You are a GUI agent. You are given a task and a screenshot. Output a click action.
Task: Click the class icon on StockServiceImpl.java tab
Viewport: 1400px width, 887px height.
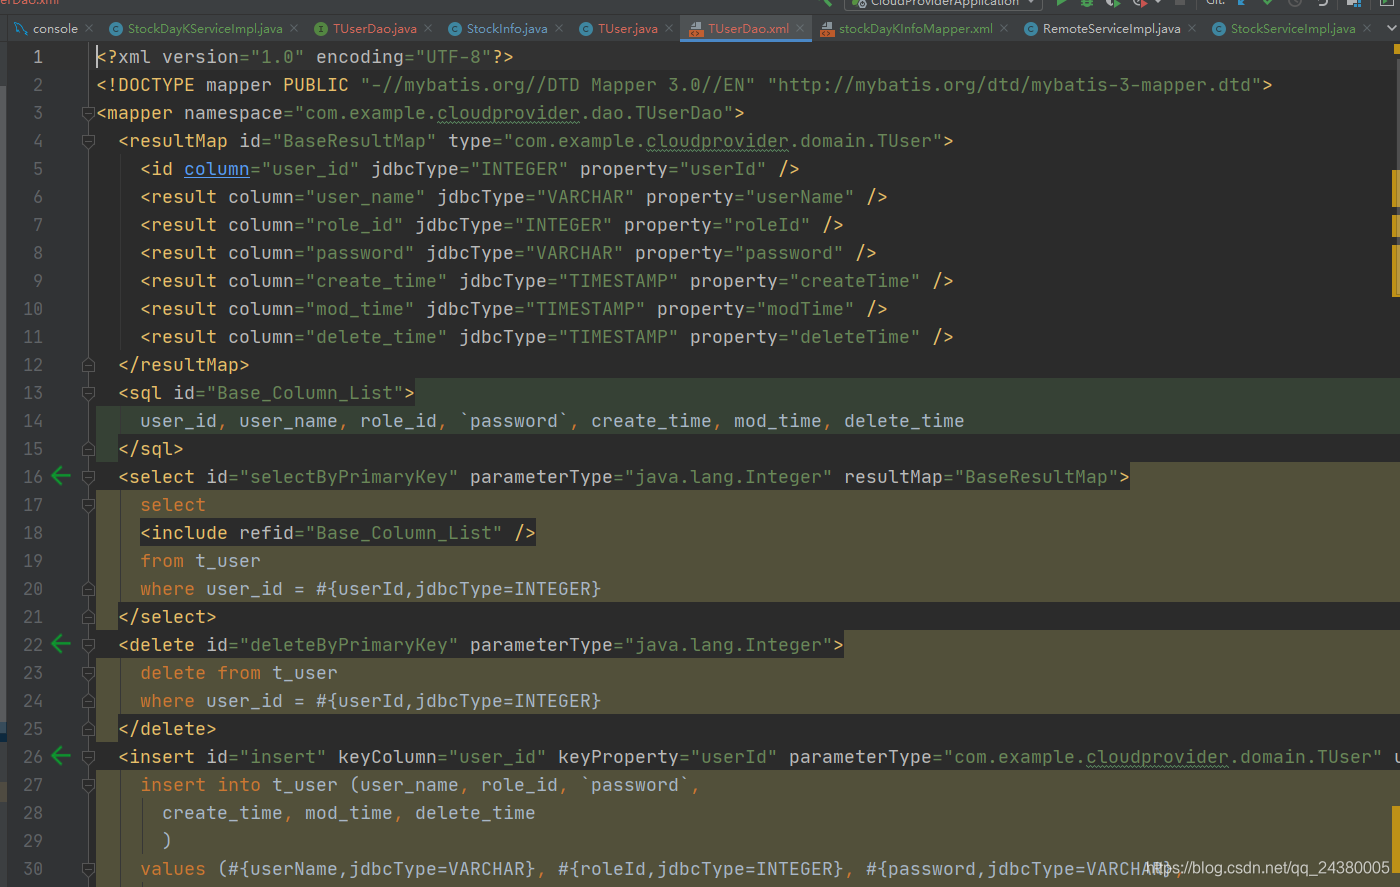[1219, 29]
